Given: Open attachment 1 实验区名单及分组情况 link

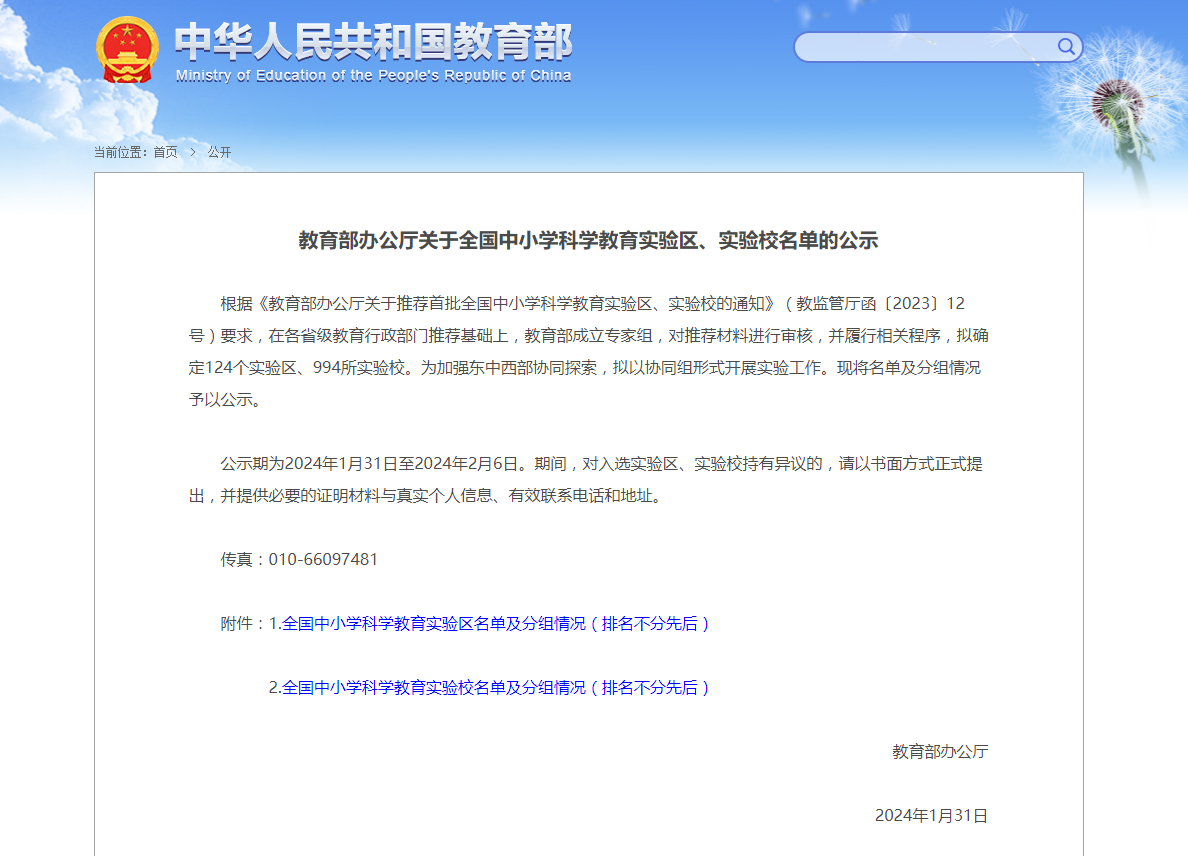Looking at the screenshot, I should (x=496, y=623).
